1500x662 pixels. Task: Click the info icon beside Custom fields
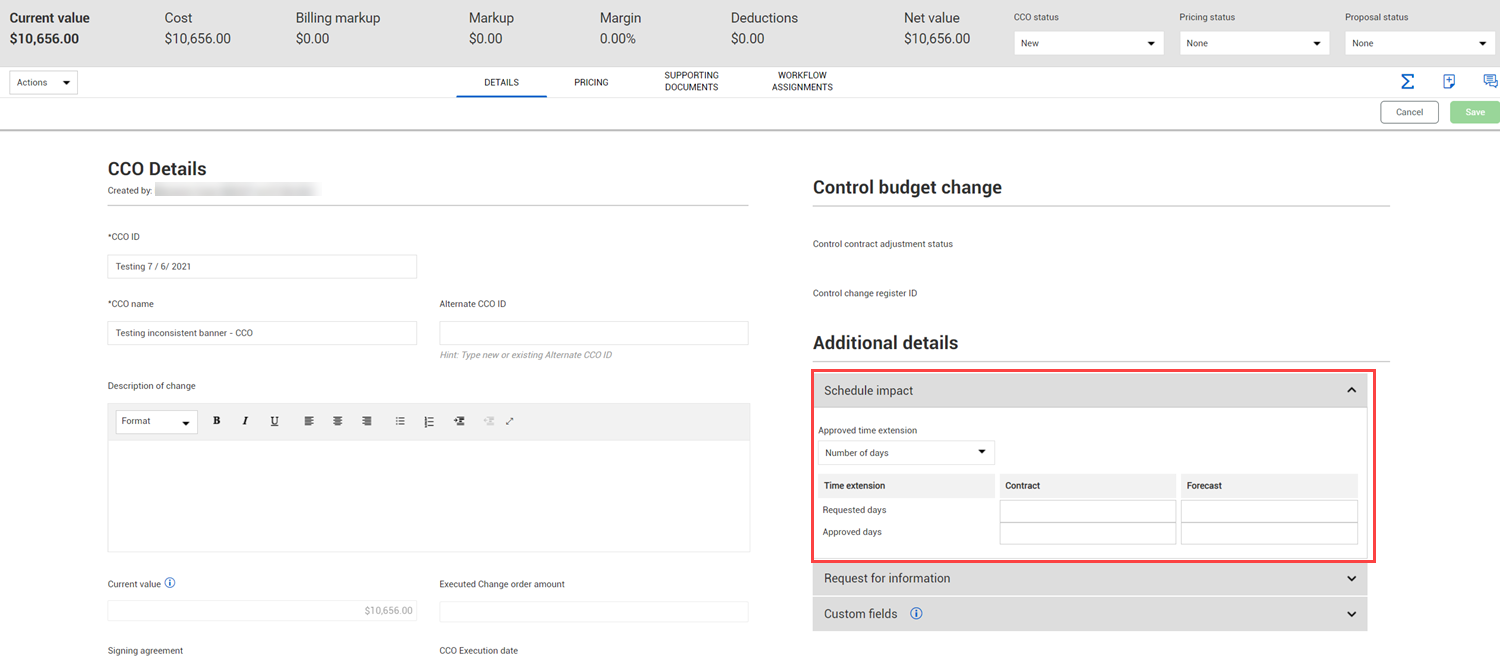point(916,613)
